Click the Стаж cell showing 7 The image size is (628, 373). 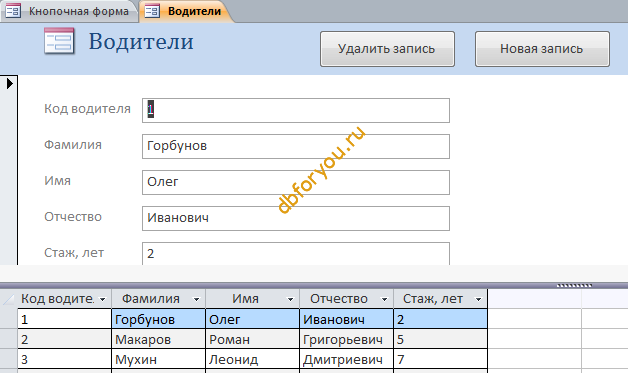[441, 359]
